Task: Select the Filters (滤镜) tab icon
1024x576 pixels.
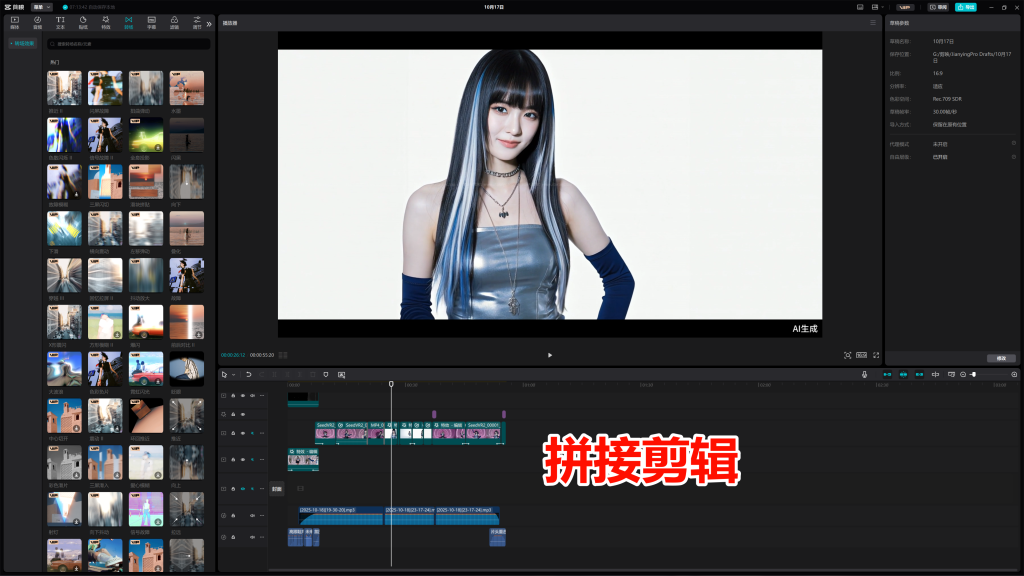Action: (174, 22)
